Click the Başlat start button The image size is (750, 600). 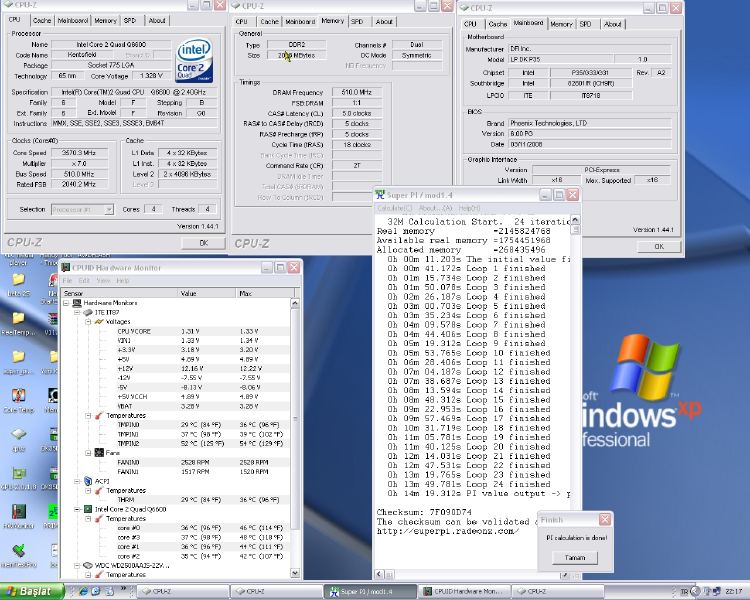[x=32, y=591]
